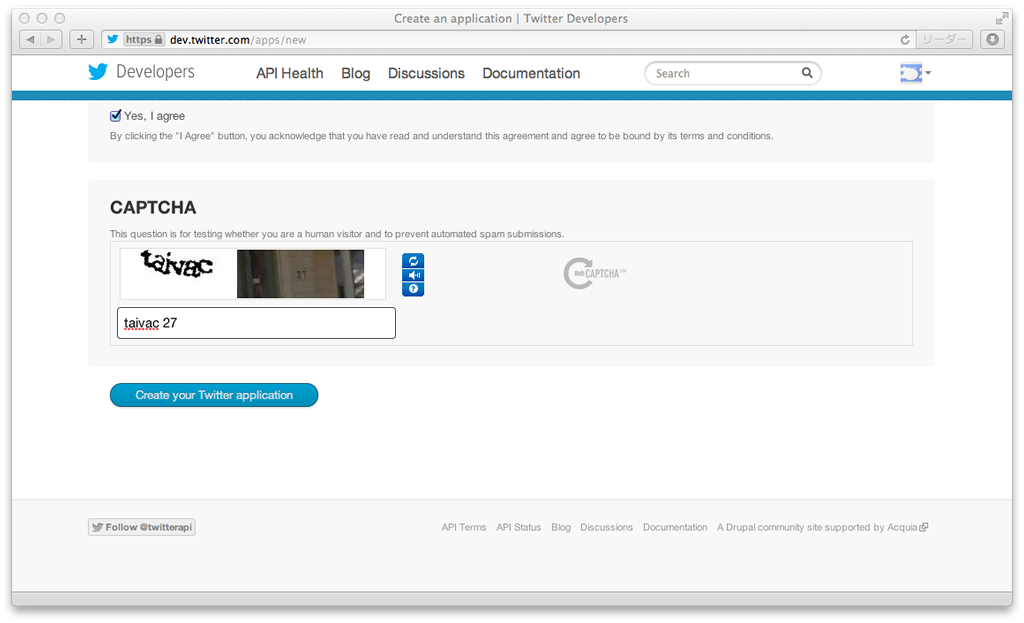Open the Discussions footer link

pos(606,527)
